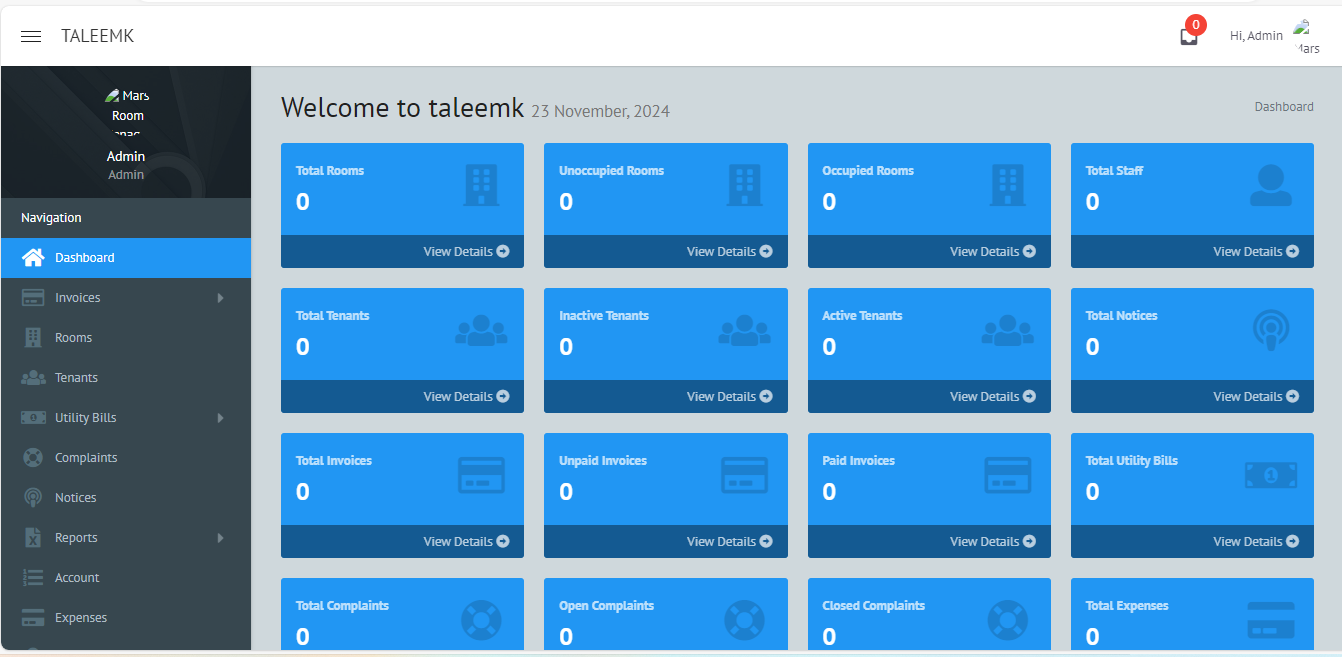Image resolution: width=1342 pixels, height=657 pixels.
Task: Click the Account list icon in sidebar
Action: [33, 578]
